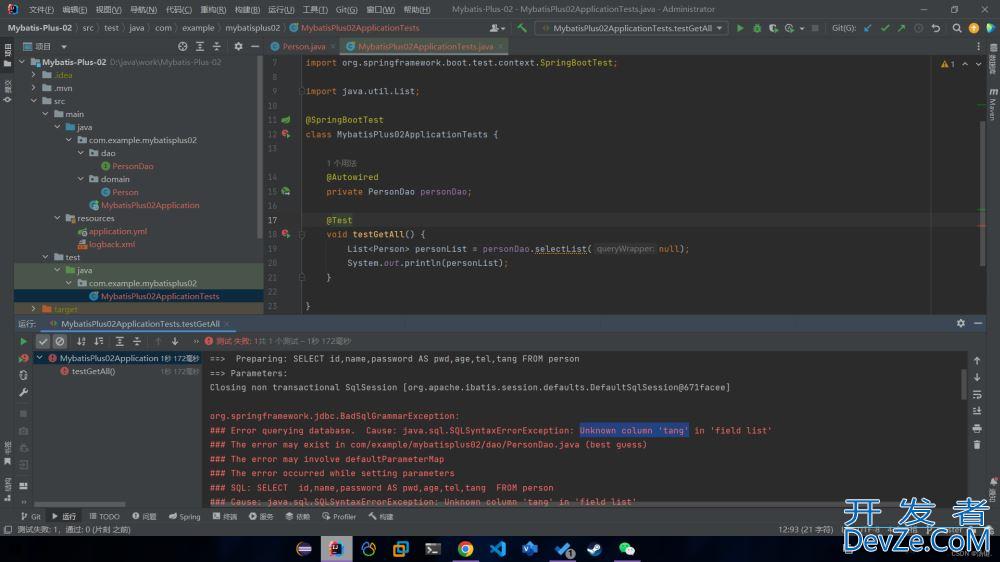Select PersonDao in project tree

[133, 166]
